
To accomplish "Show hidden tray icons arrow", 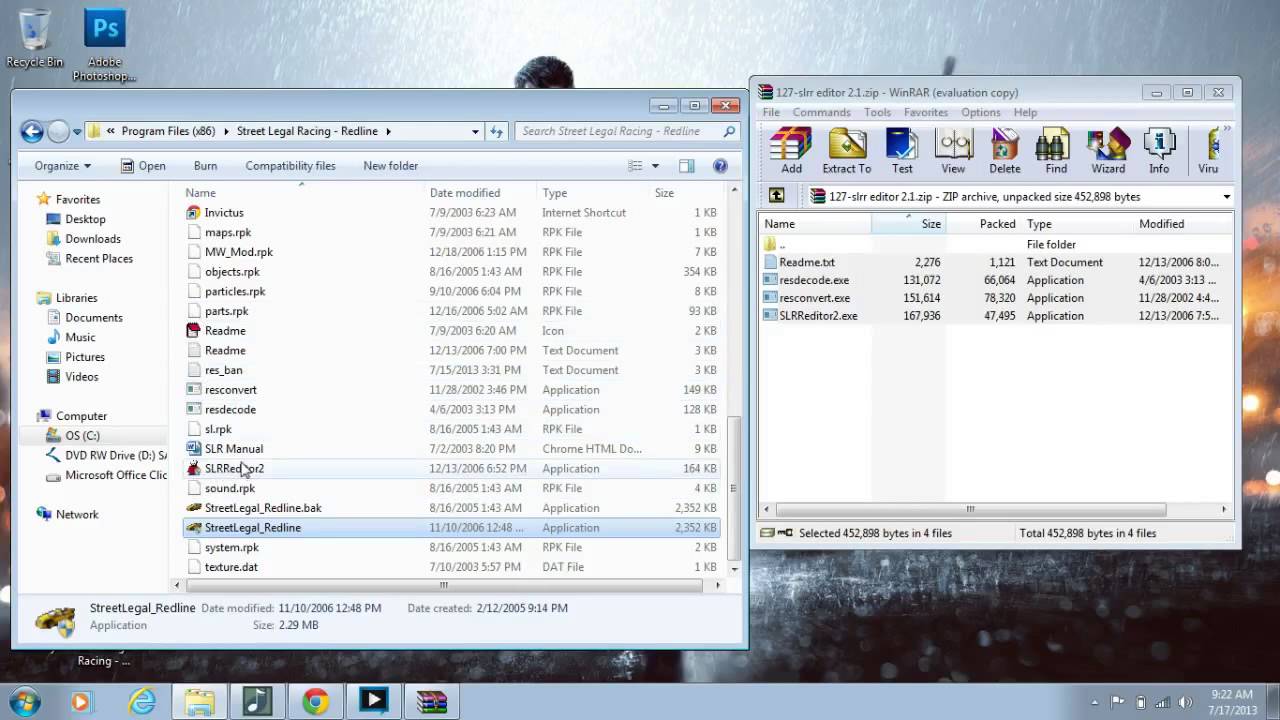I will [1095, 702].
